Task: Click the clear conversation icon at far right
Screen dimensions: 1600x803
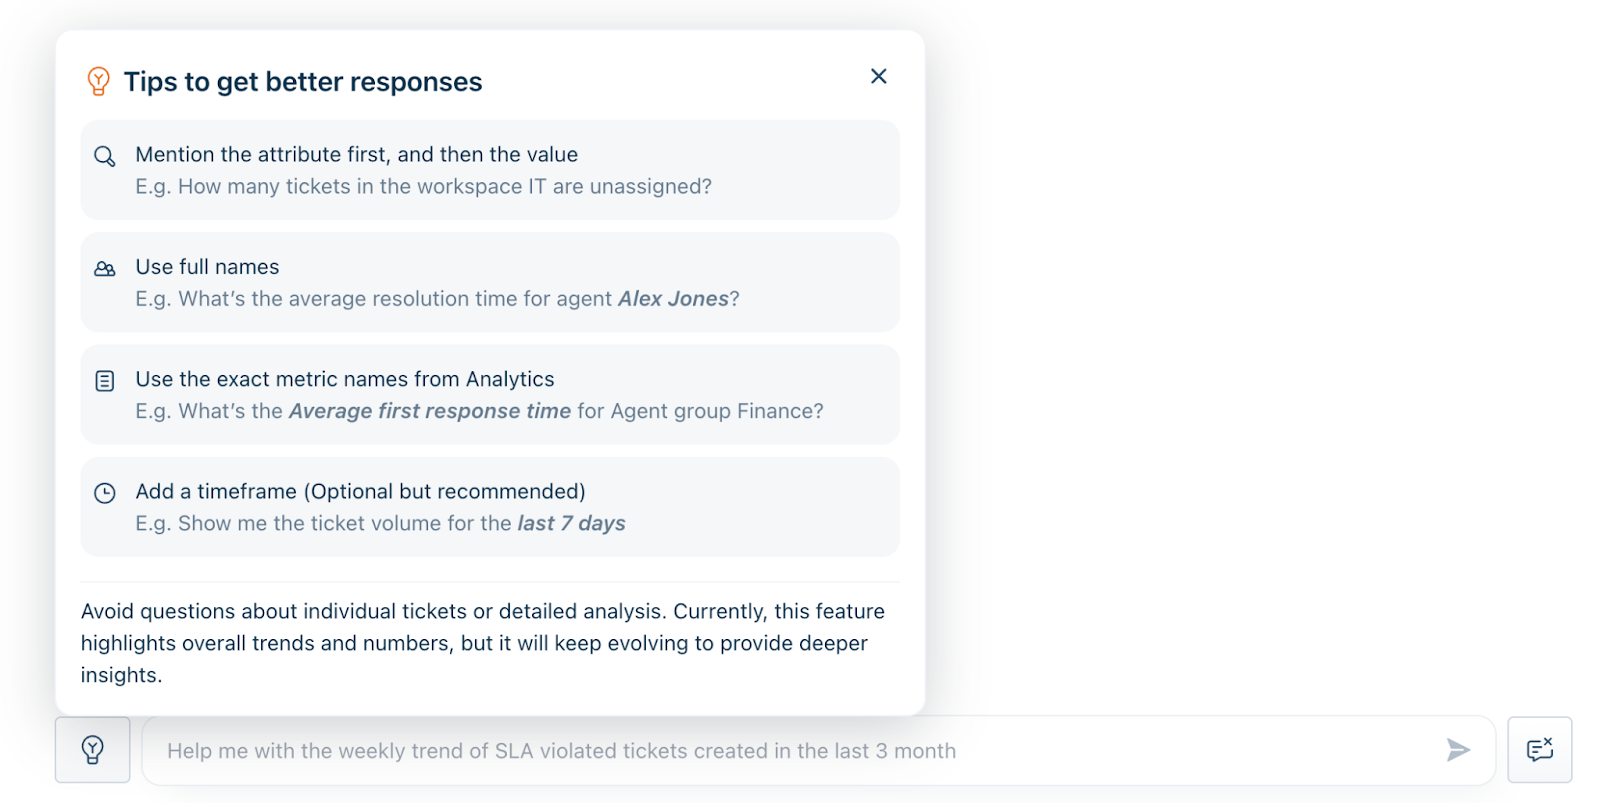Action: point(1539,749)
